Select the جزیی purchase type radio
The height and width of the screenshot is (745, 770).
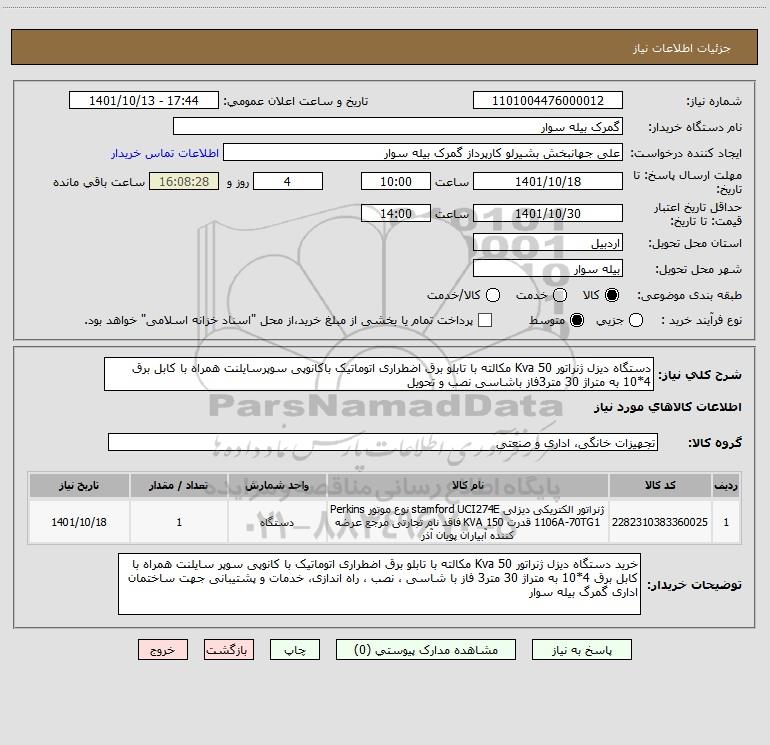pyautogui.click(x=636, y=320)
